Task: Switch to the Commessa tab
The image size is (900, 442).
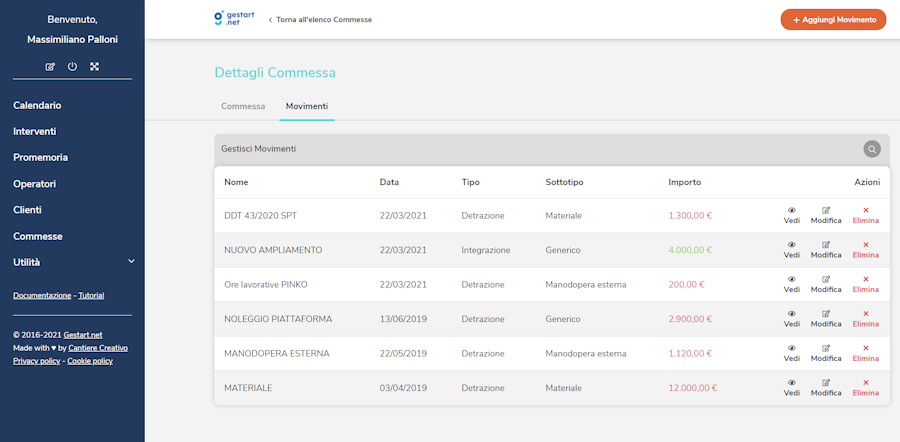Action: [x=243, y=106]
